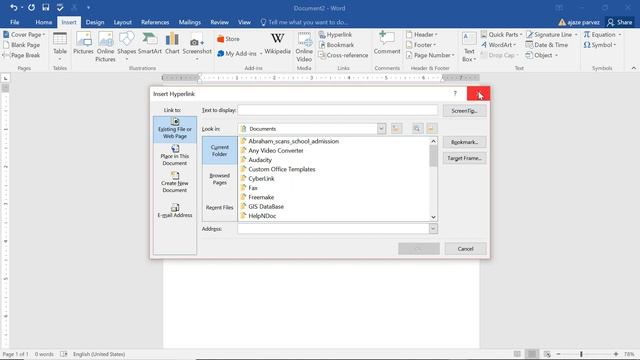Open the Header dropdown

422,35
